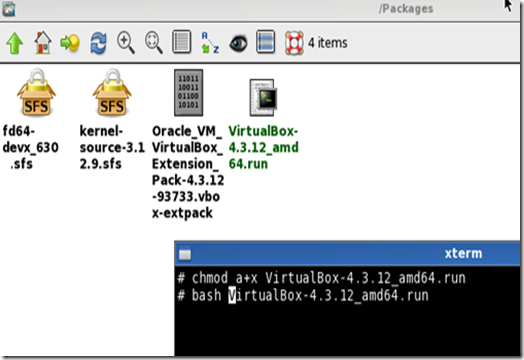Click the xterm title bar
The height and width of the screenshot is (360, 524).
coord(347,254)
